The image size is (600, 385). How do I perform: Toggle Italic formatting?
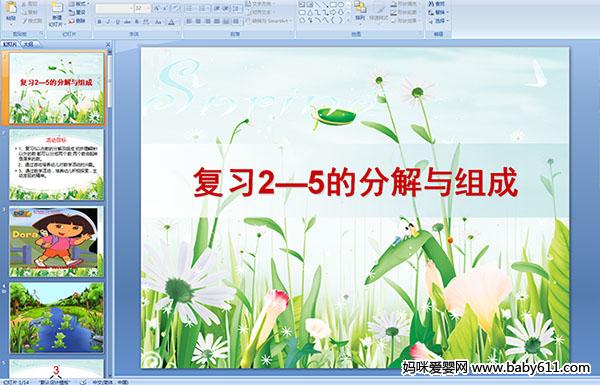coord(108,22)
